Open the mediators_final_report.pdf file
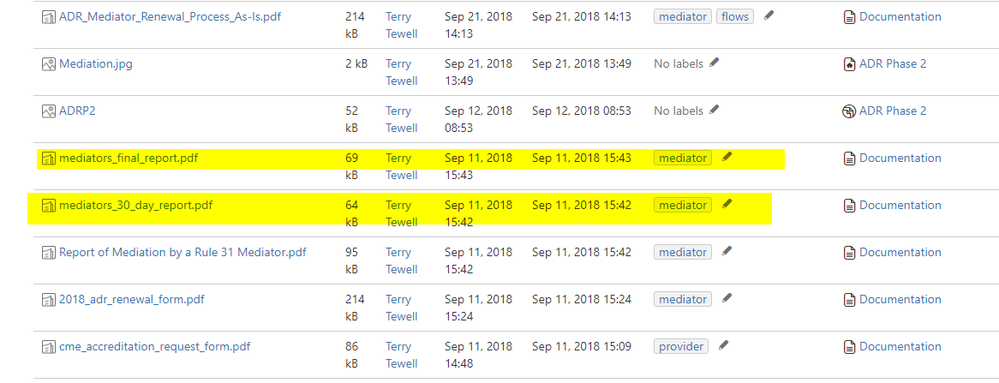The image size is (999, 383). [129, 158]
